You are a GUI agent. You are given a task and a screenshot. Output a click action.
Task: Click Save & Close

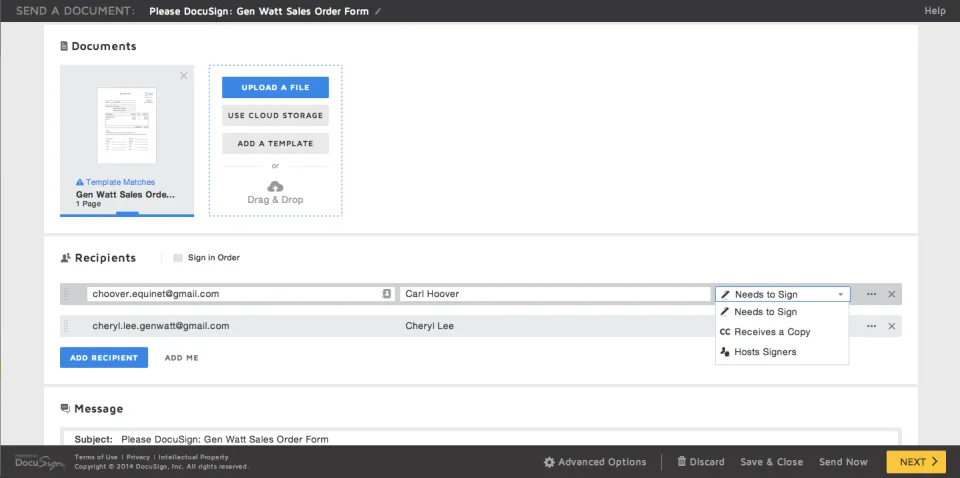pos(771,462)
